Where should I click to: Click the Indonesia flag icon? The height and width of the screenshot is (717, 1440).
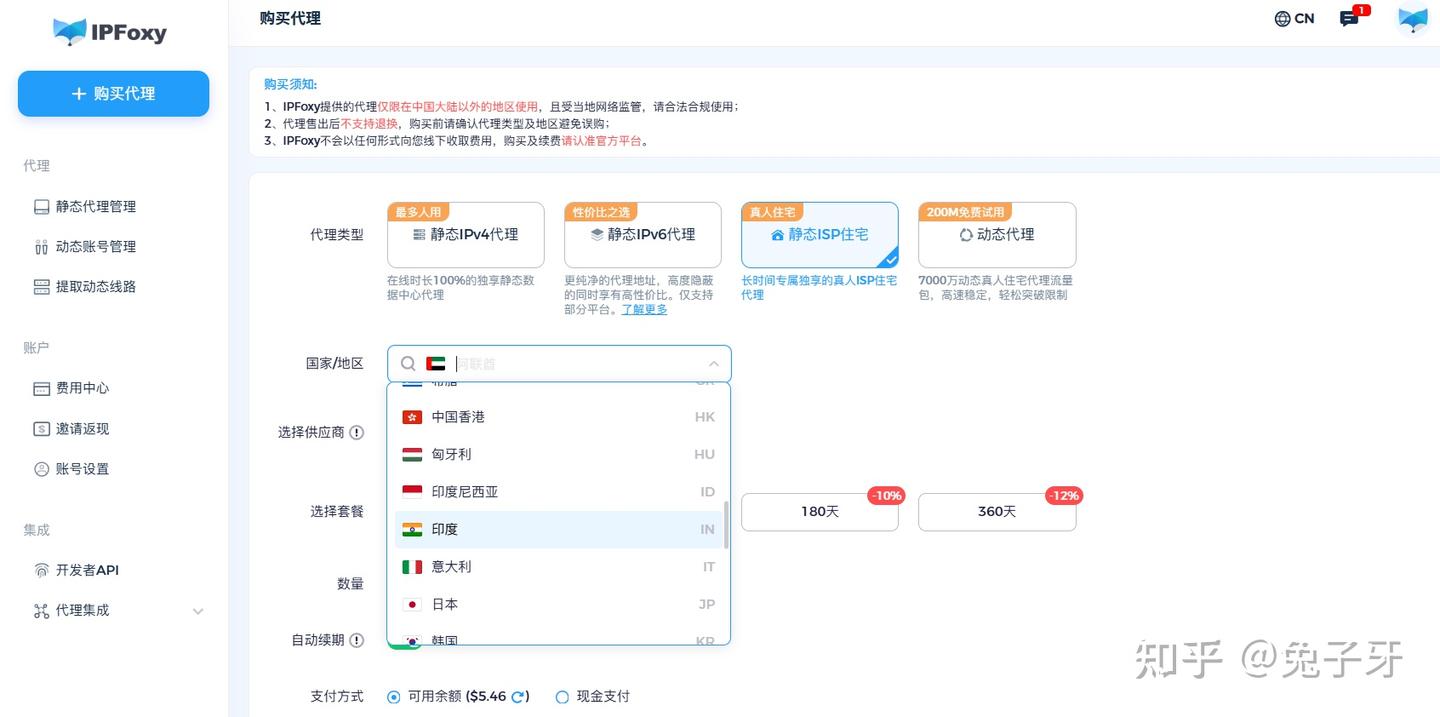tap(412, 492)
